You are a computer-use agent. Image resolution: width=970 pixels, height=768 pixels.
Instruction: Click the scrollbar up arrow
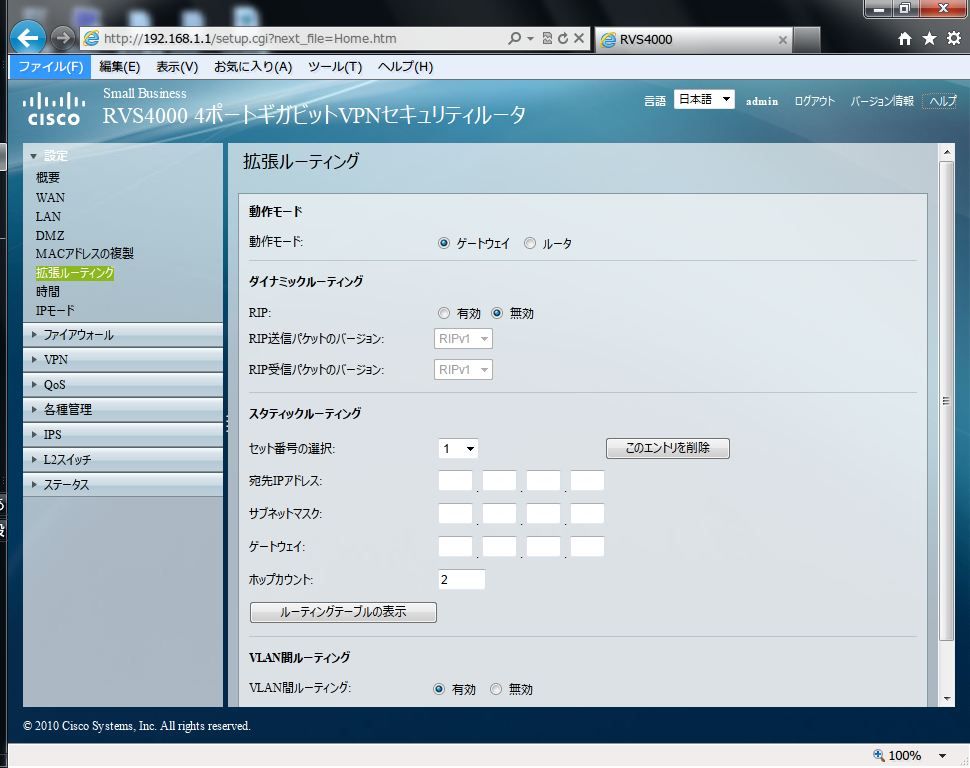pyautogui.click(x=946, y=151)
